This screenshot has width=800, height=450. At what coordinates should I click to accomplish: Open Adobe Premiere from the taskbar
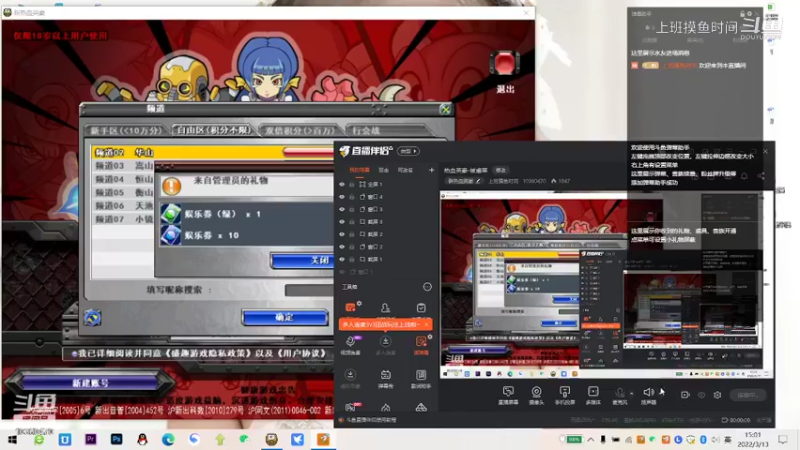[x=91, y=439]
